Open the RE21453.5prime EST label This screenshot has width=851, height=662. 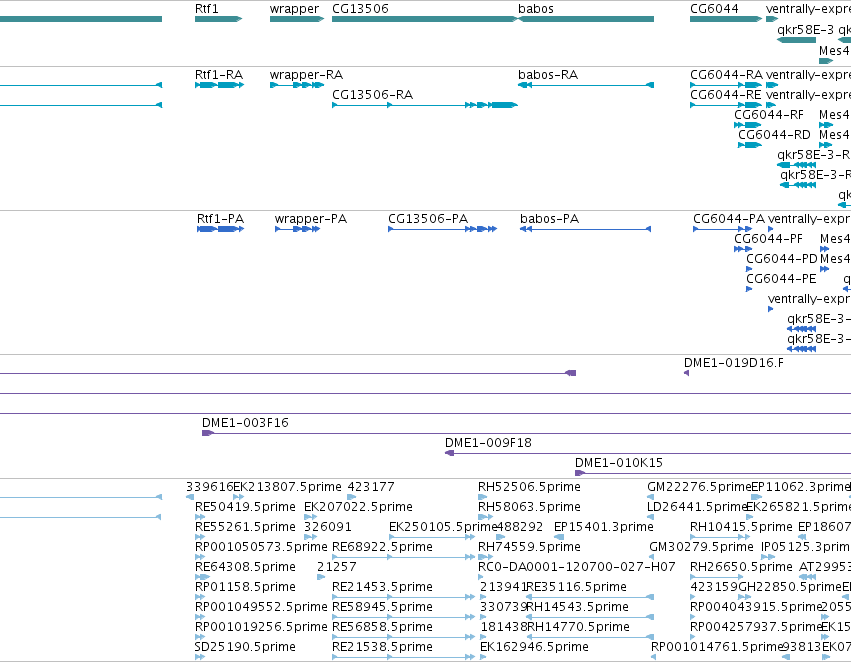pos(383,587)
